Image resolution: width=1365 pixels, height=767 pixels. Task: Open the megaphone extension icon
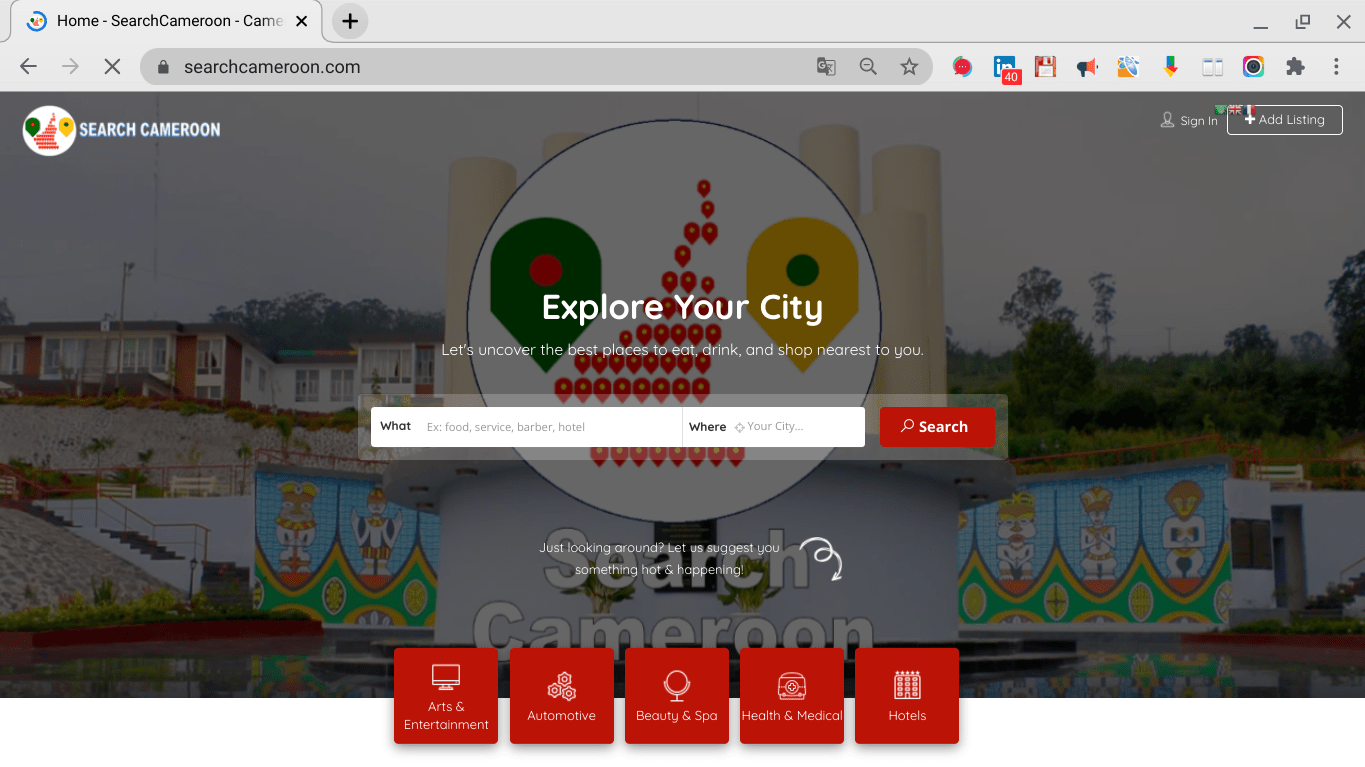coord(1087,67)
